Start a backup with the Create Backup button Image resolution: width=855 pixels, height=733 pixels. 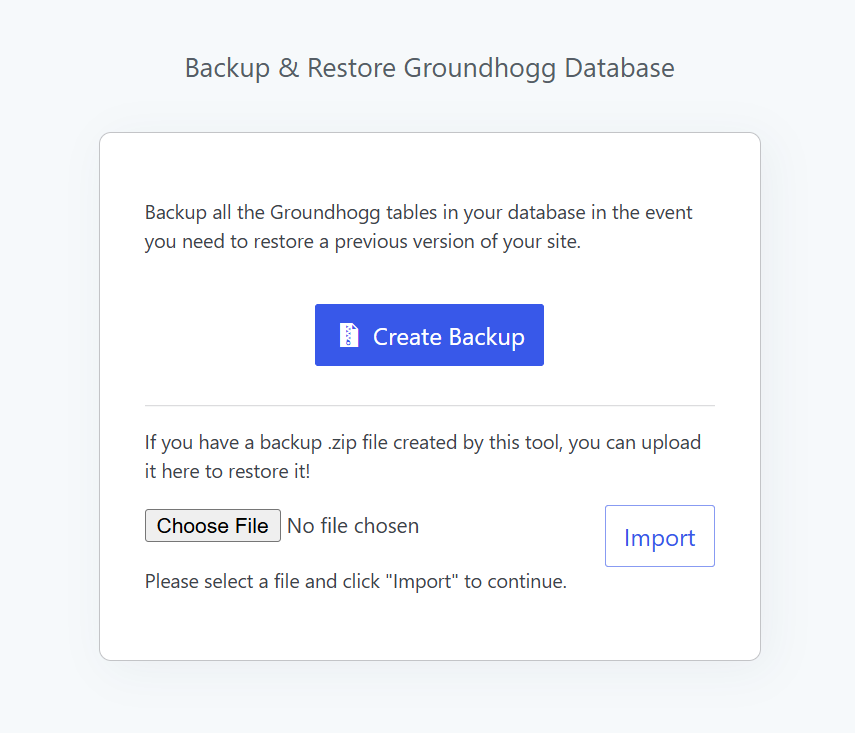(x=429, y=335)
